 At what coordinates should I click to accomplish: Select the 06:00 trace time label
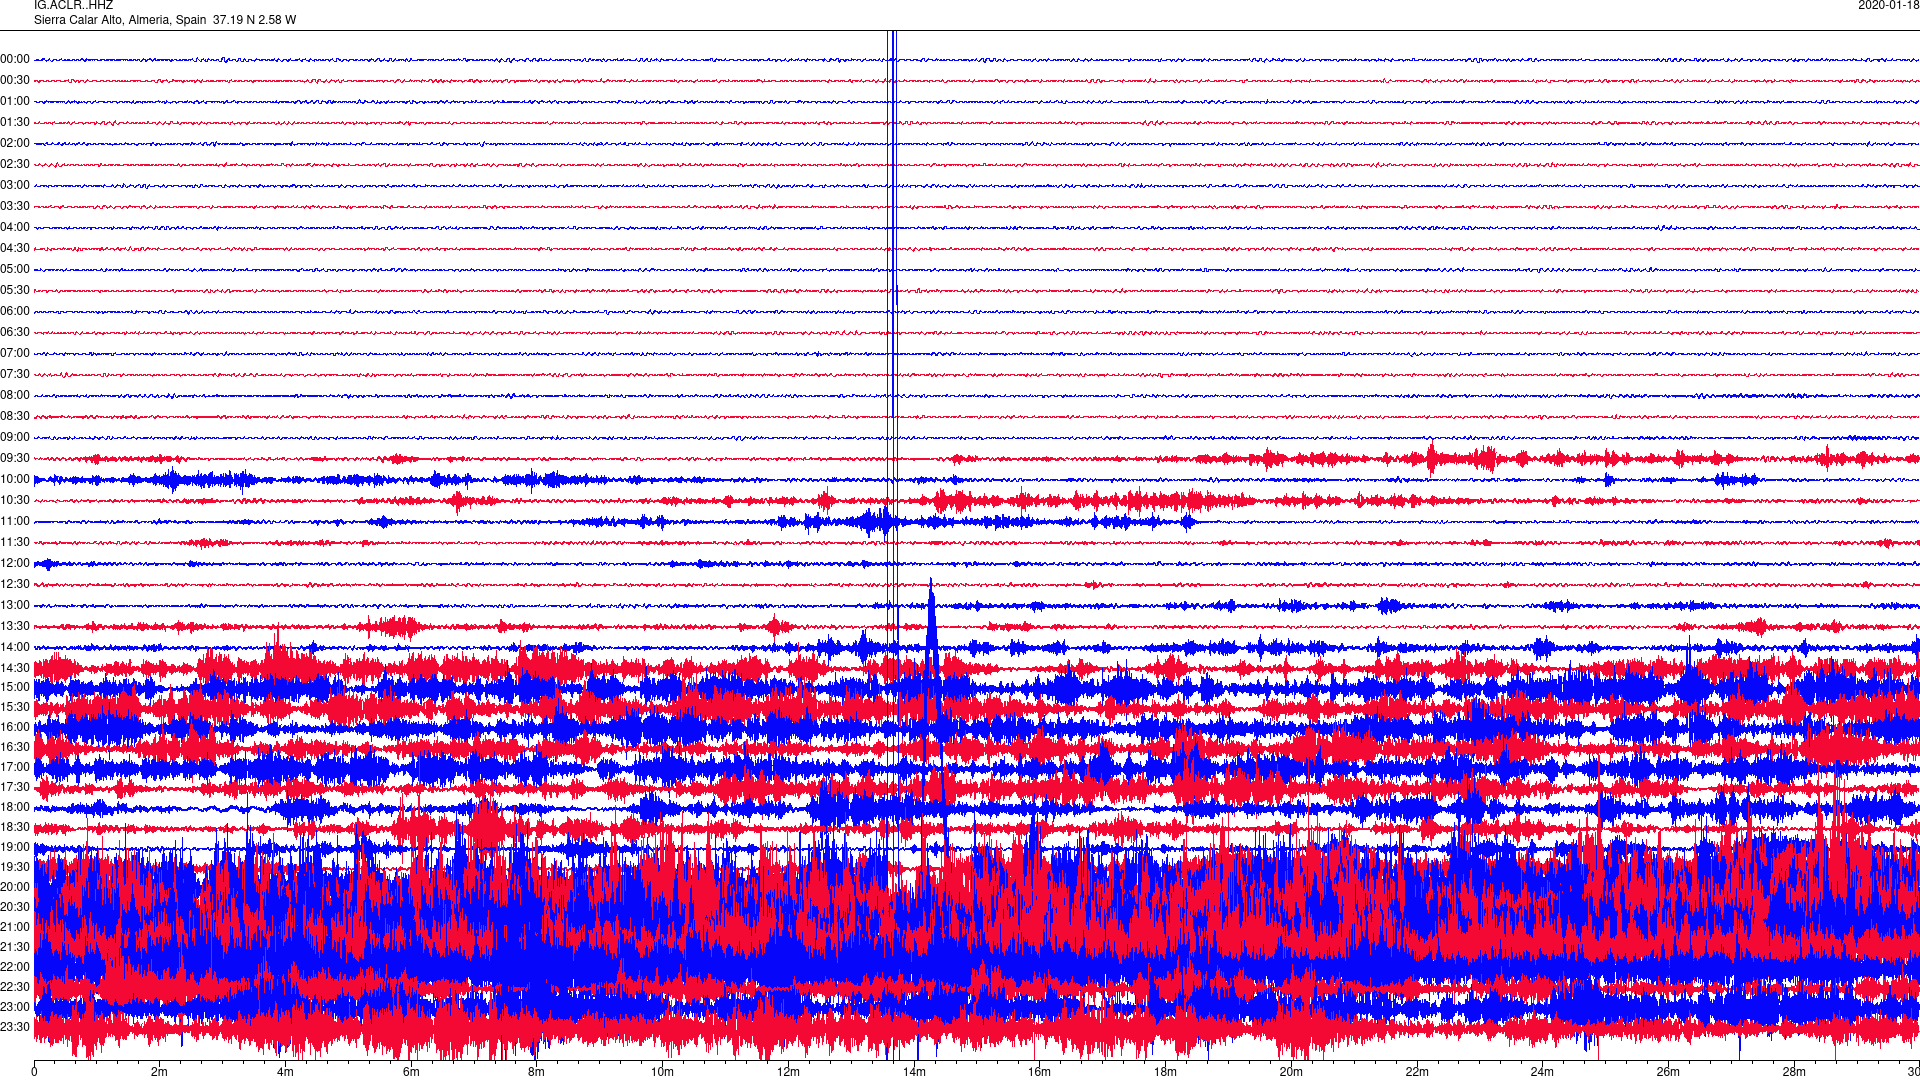[x=15, y=312]
